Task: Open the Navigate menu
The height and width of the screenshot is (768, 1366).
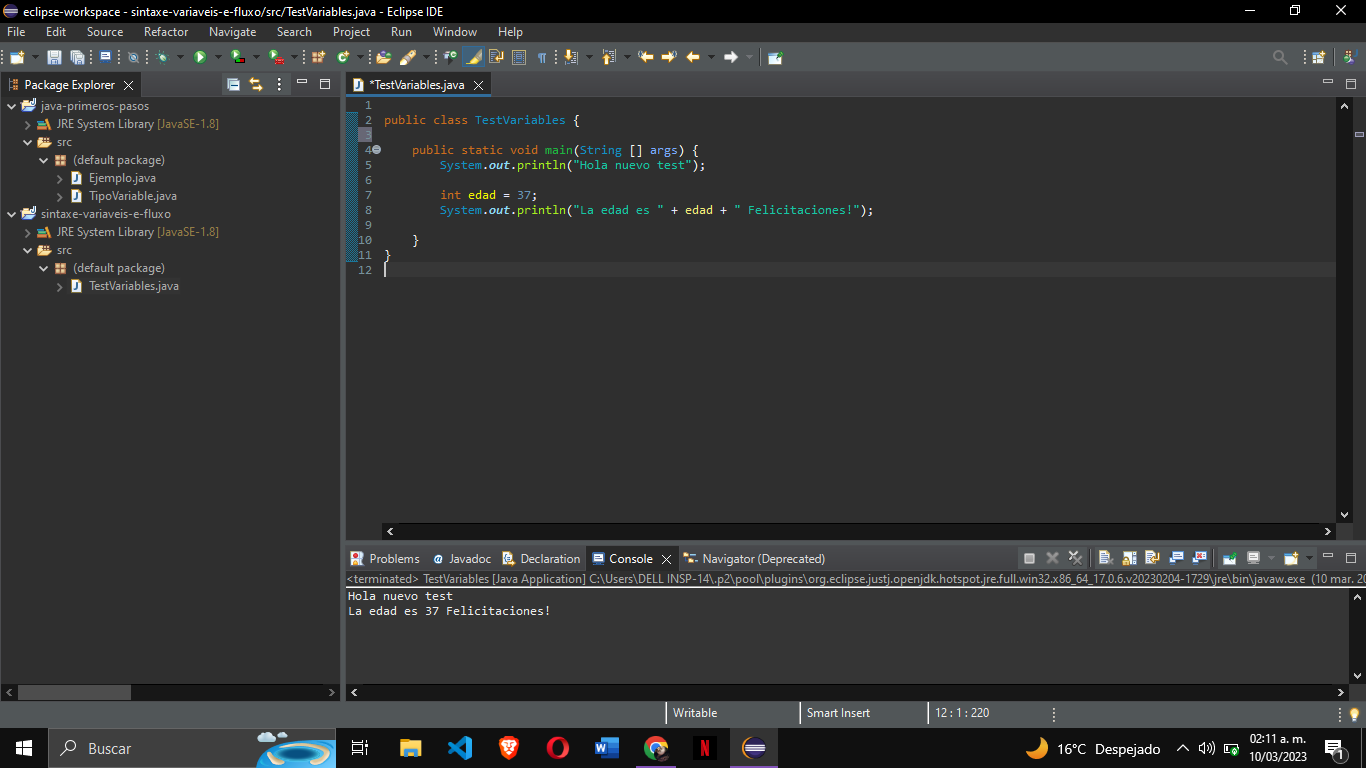Action: click(x=232, y=32)
